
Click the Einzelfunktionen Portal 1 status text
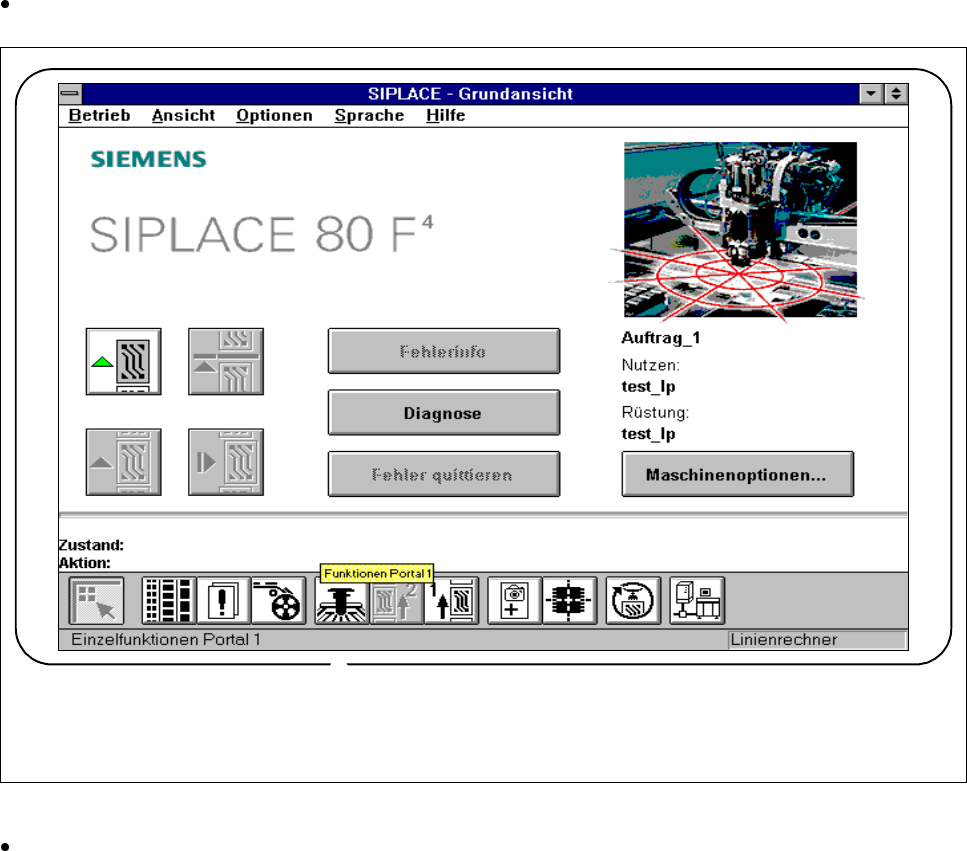[166, 639]
